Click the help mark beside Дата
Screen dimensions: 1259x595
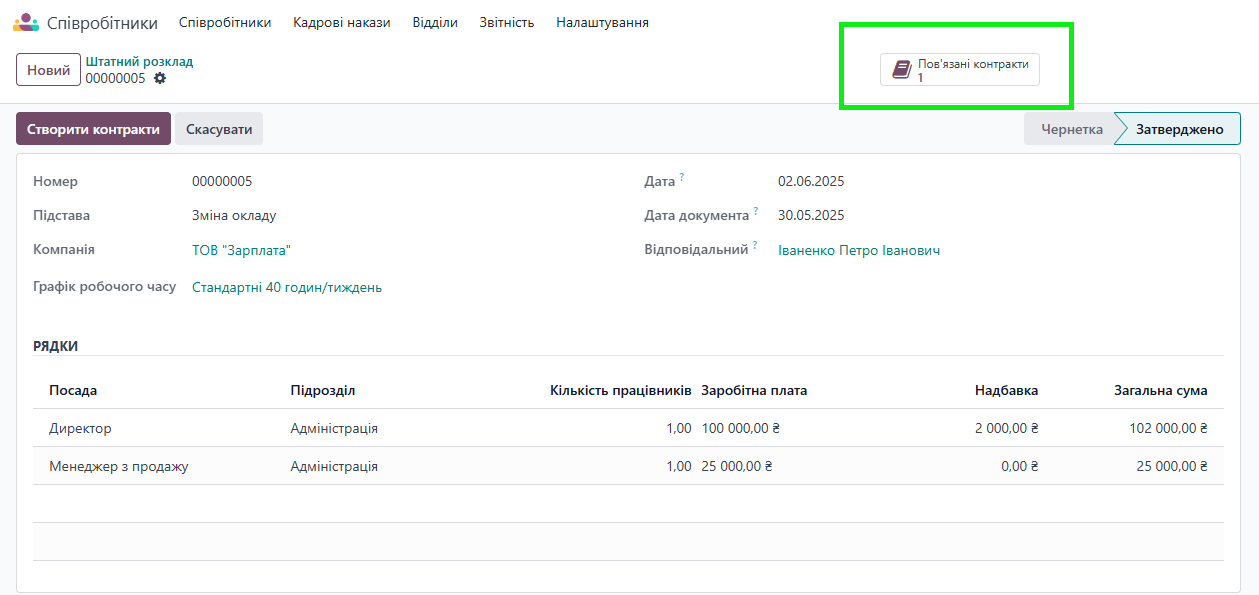pyautogui.click(x=682, y=177)
